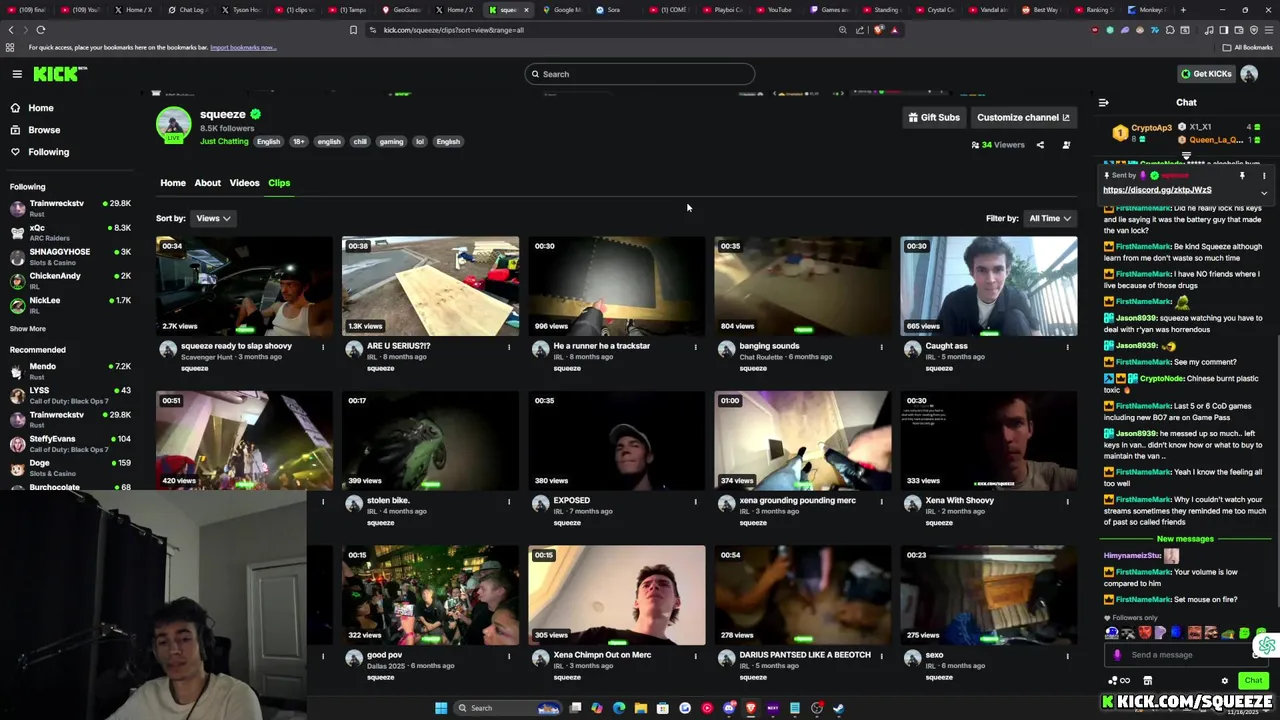Screen dimensions: 1280x720
Task: Play 'squeeze ready to slap shoovy' clip thumbnail
Action: pos(244,286)
